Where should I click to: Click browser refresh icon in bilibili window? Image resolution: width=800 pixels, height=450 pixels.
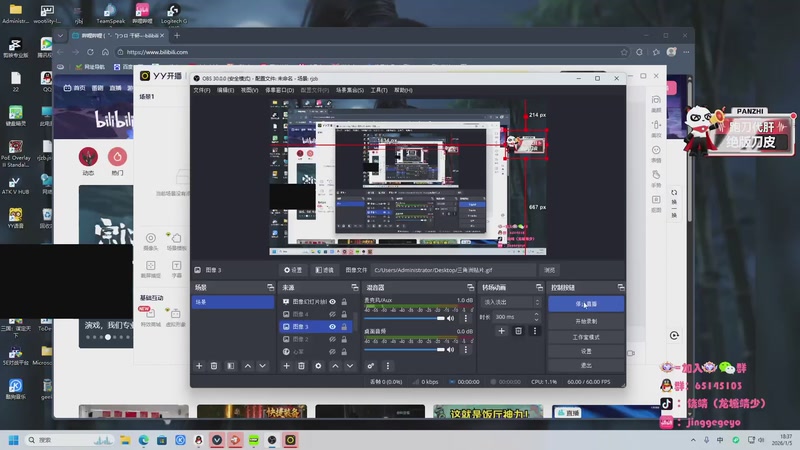click(90, 52)
